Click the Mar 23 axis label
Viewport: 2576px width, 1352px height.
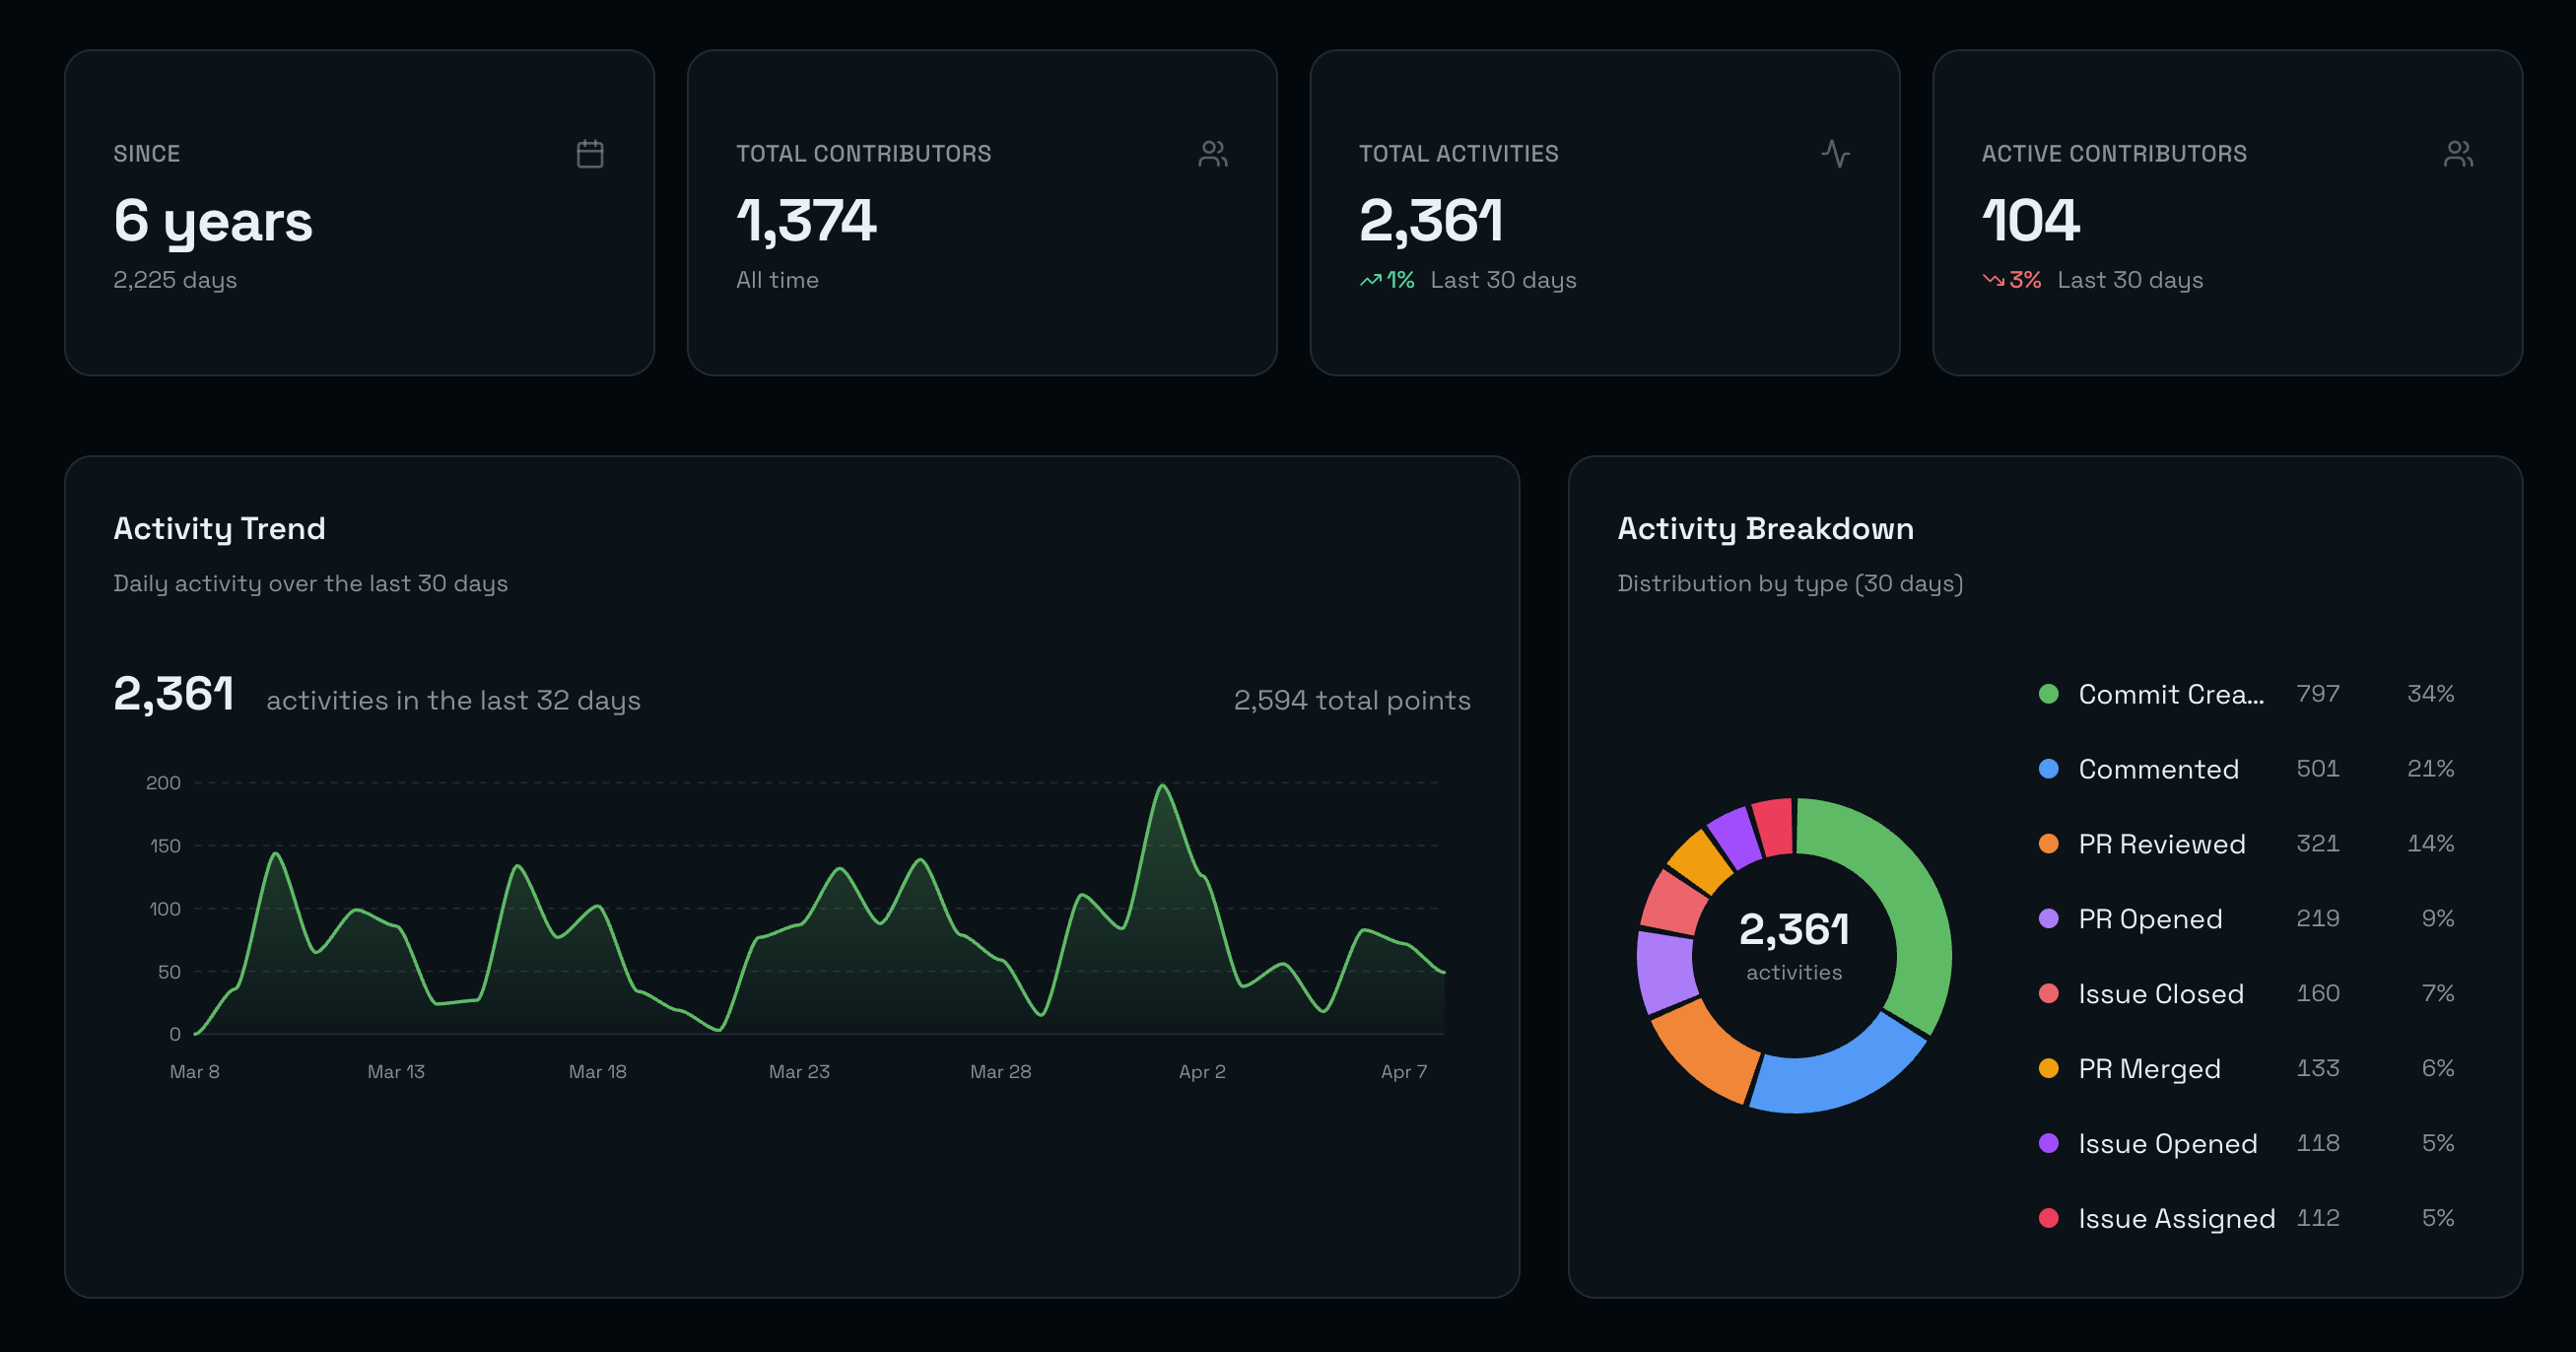[799, 1072]
